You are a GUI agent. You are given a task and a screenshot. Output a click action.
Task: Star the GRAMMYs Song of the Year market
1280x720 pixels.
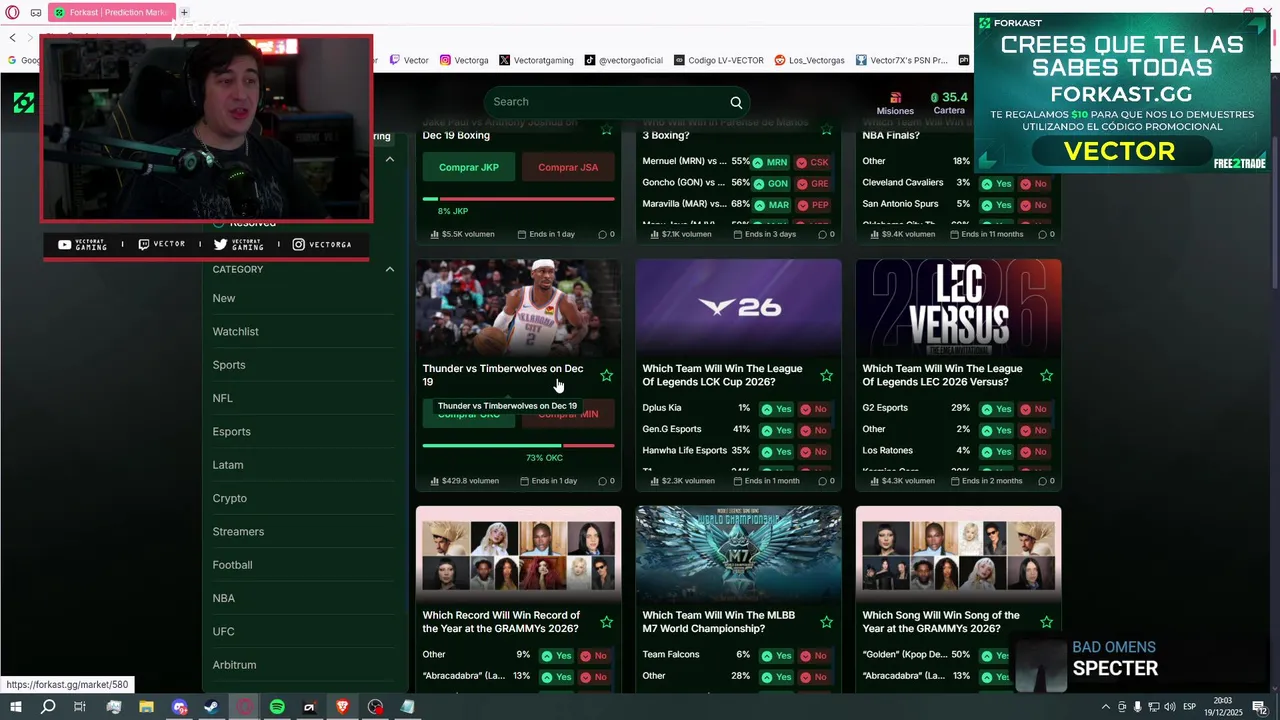pos(1047,622)
